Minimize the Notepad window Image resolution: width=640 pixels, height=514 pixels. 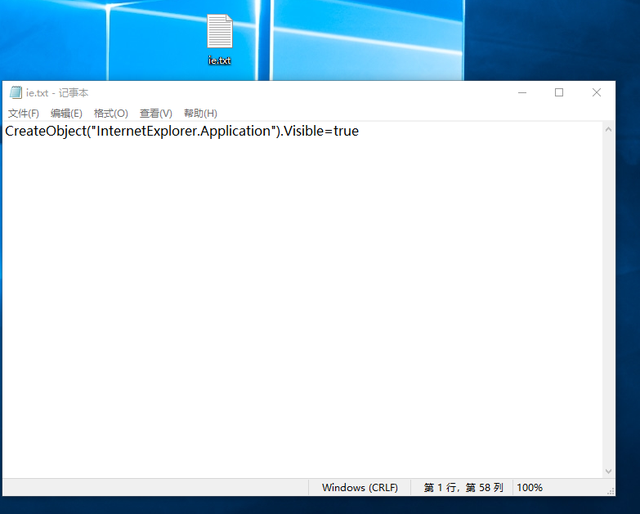tap(522, 93)
